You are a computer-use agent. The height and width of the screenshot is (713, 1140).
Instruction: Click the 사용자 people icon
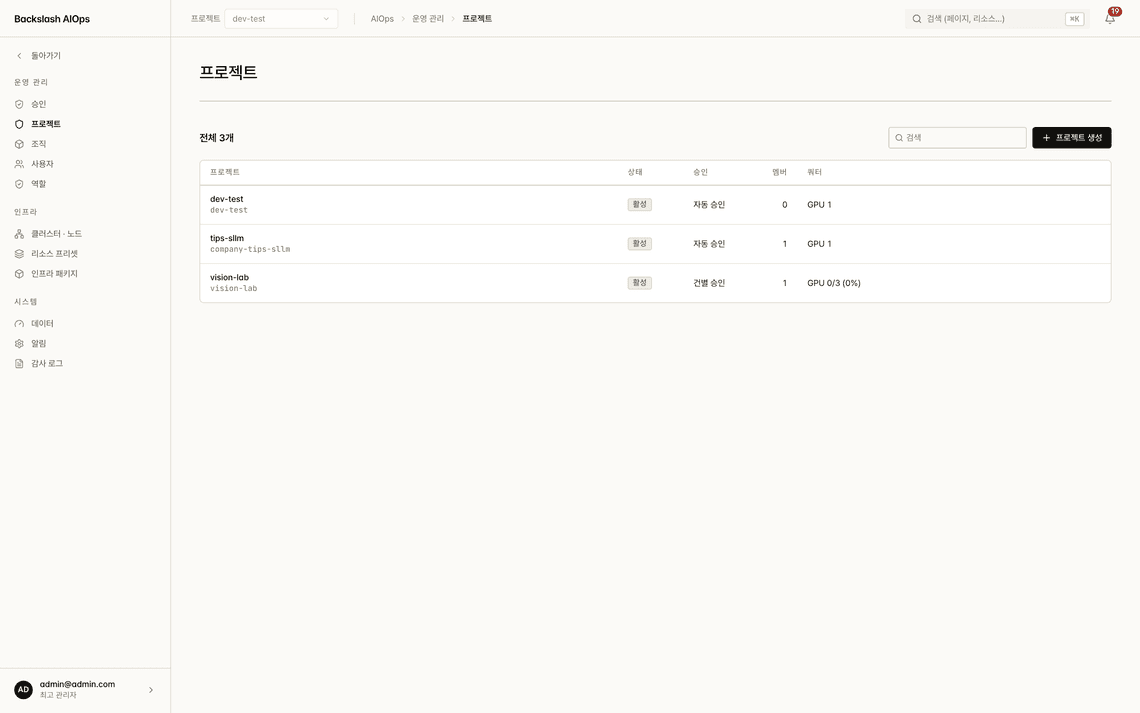(x=19, y=164)
